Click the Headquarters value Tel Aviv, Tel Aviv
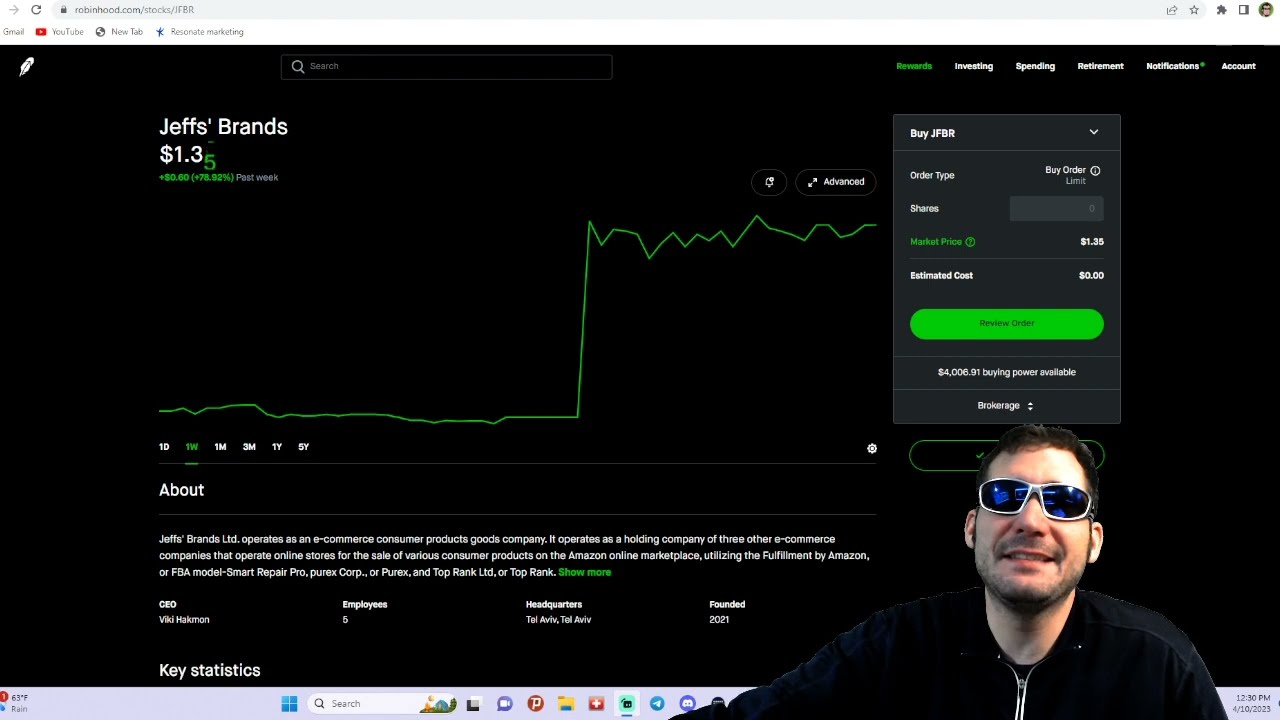Image resolution: width=1280 pixels, height=720 pixels. [x=558, y=620]
